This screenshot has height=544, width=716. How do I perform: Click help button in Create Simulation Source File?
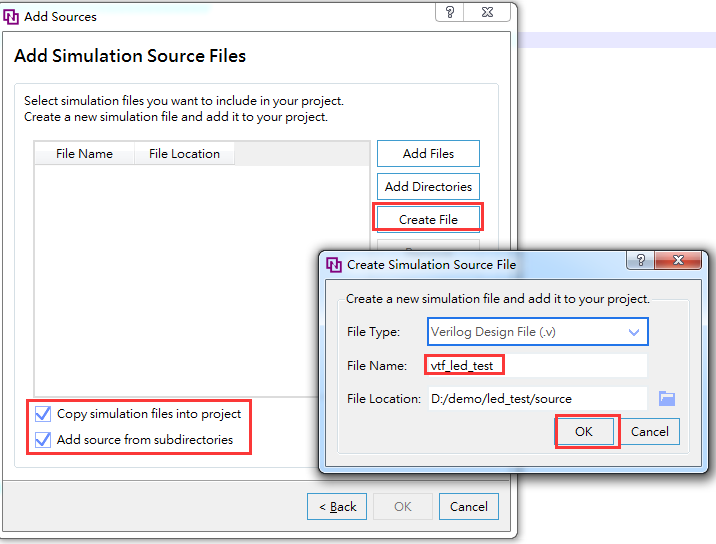[640, 261]
